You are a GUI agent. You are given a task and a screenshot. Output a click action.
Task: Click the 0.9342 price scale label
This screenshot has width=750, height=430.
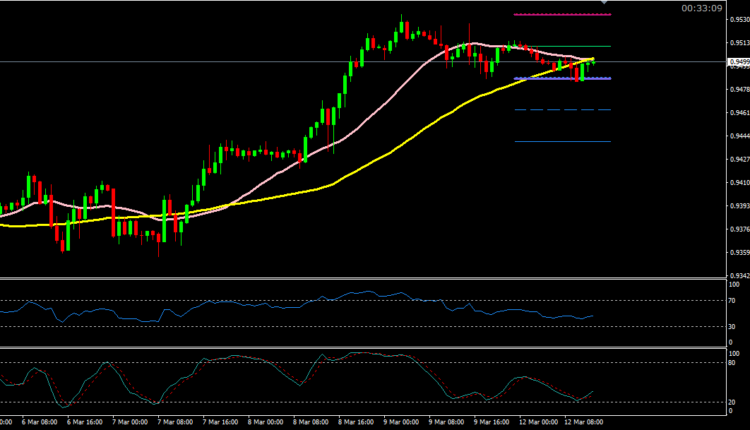point(737,276)
